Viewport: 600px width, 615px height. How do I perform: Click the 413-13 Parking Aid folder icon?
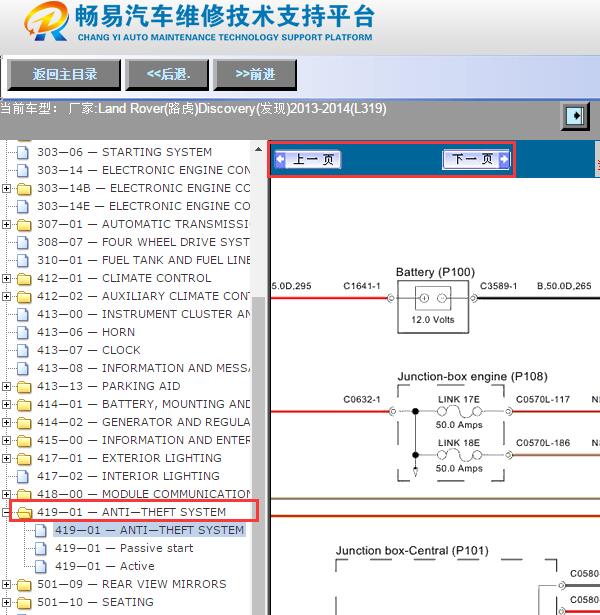coord(24,387)
